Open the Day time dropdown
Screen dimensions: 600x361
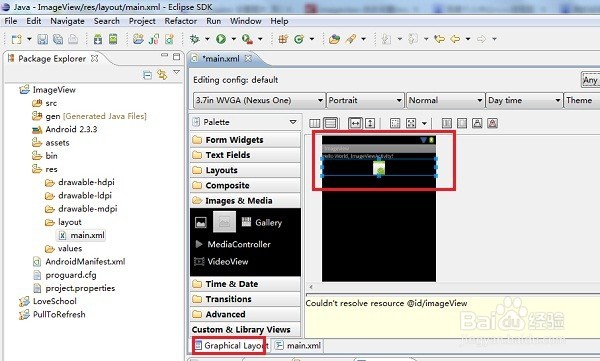pos(524,101)
